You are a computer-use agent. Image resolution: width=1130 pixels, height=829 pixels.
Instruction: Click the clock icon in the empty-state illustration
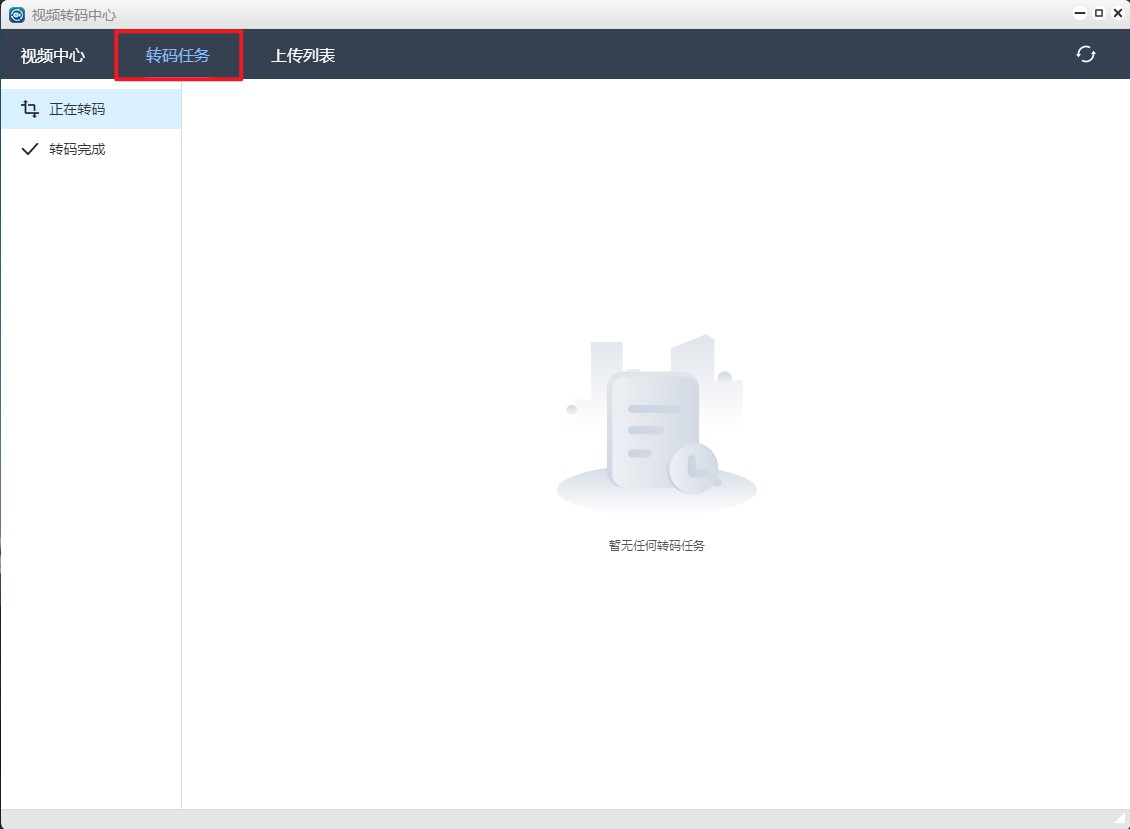coord(694,468)
